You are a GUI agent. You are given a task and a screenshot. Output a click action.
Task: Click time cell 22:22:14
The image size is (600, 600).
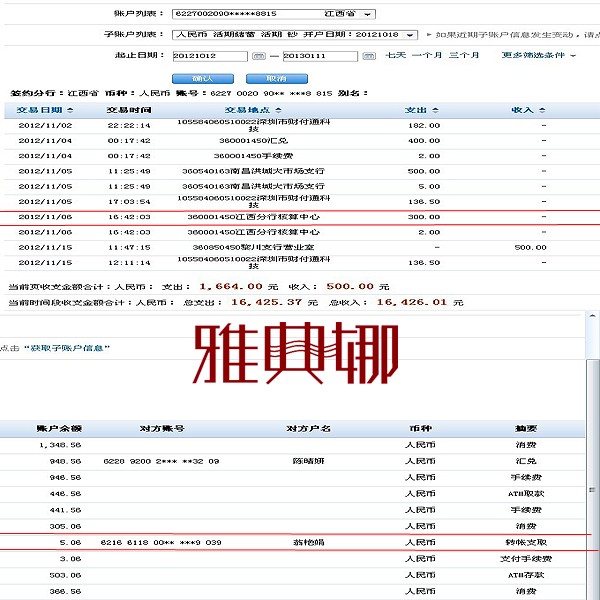(129, 126)
